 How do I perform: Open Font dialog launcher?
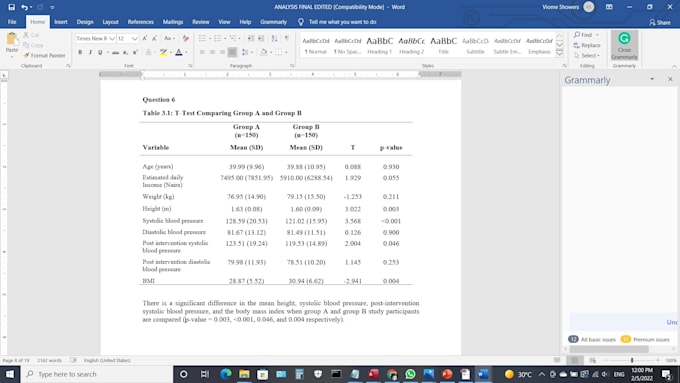[190, 66]
